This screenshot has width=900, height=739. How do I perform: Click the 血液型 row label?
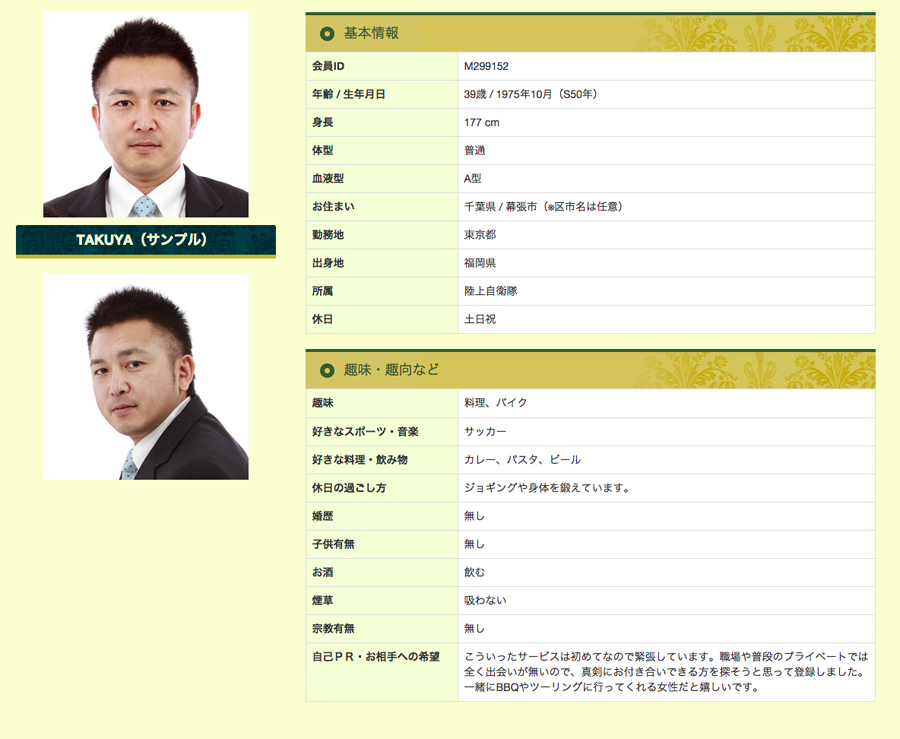[328, 179]
